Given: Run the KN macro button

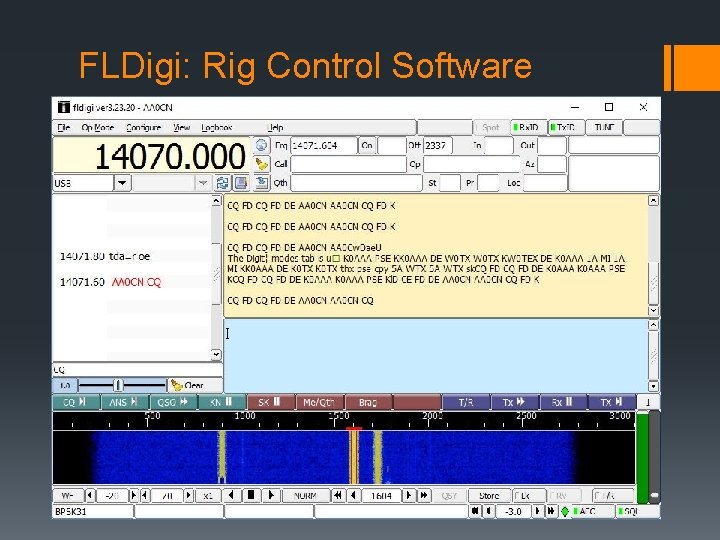Looking at the screenshot, I should click(222, 402).
